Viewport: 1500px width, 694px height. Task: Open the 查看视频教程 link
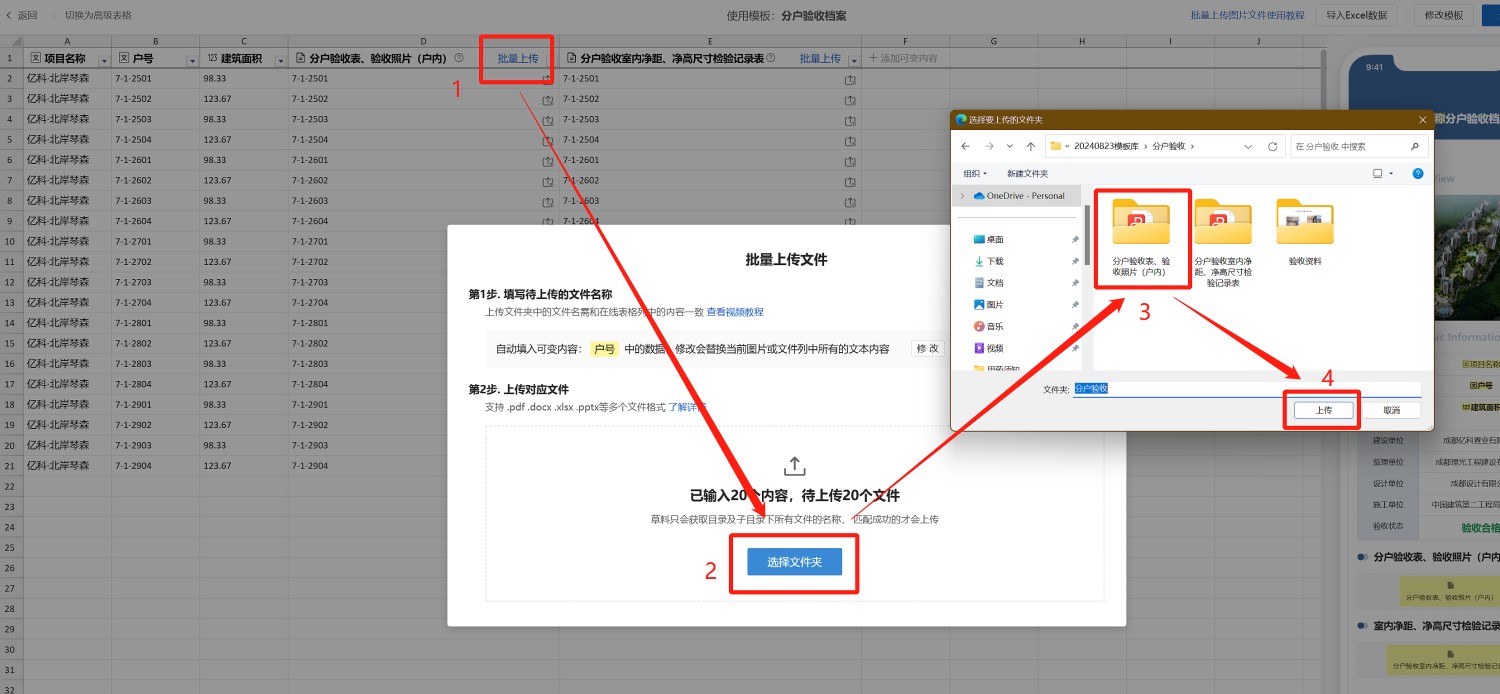(735, 312)
